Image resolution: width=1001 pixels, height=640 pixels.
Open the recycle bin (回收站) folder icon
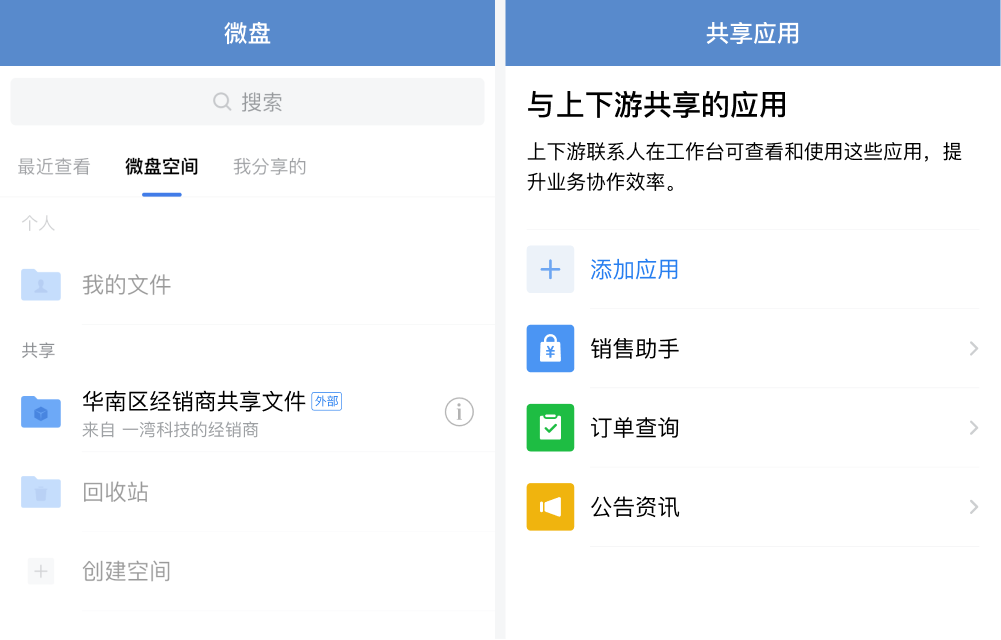[41, 491]
